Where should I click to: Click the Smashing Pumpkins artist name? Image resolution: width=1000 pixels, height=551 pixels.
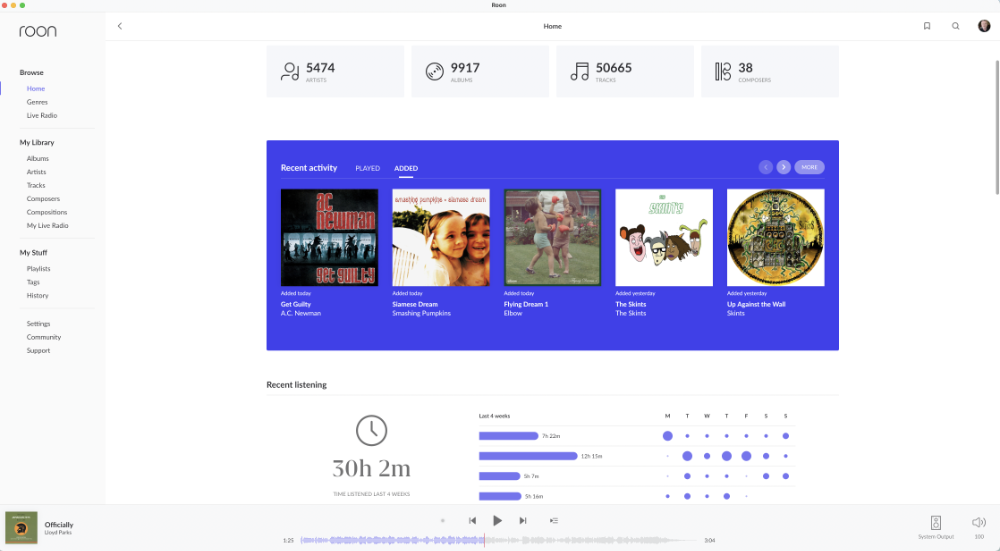coord(422,313)
